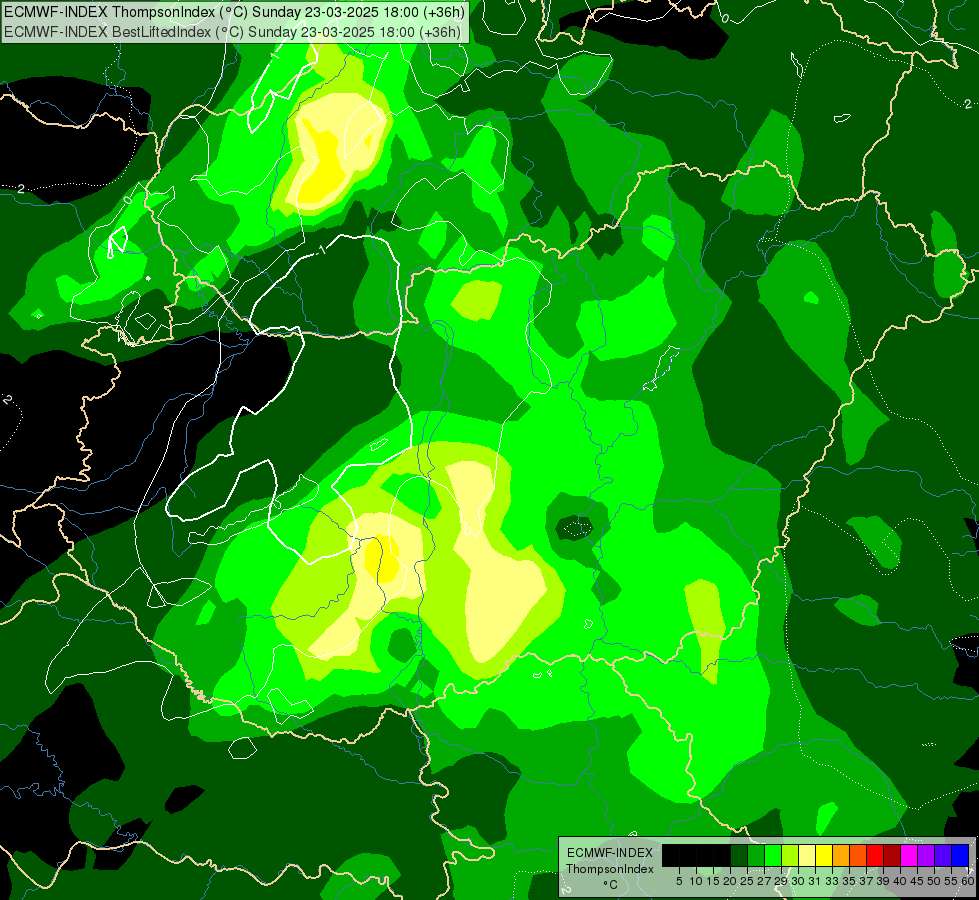Screen dimensions: 979x900
Task: Click the legend tick label 40
Action: tap(900, 881)
